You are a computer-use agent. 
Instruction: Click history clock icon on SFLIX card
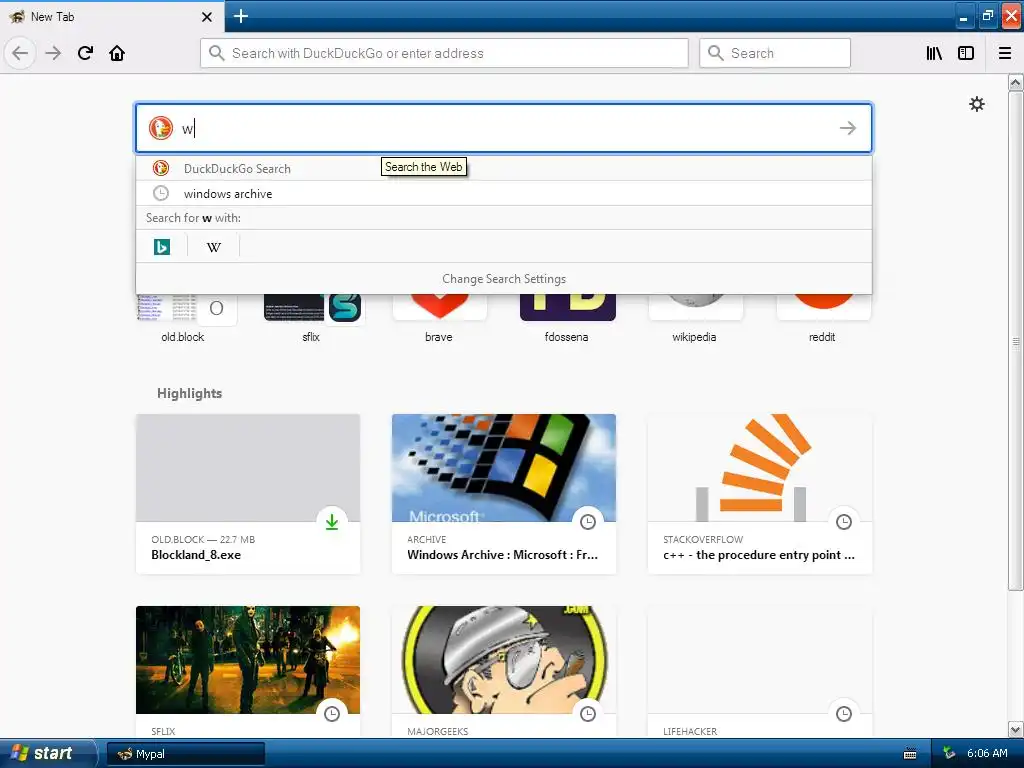click(332, 714)
